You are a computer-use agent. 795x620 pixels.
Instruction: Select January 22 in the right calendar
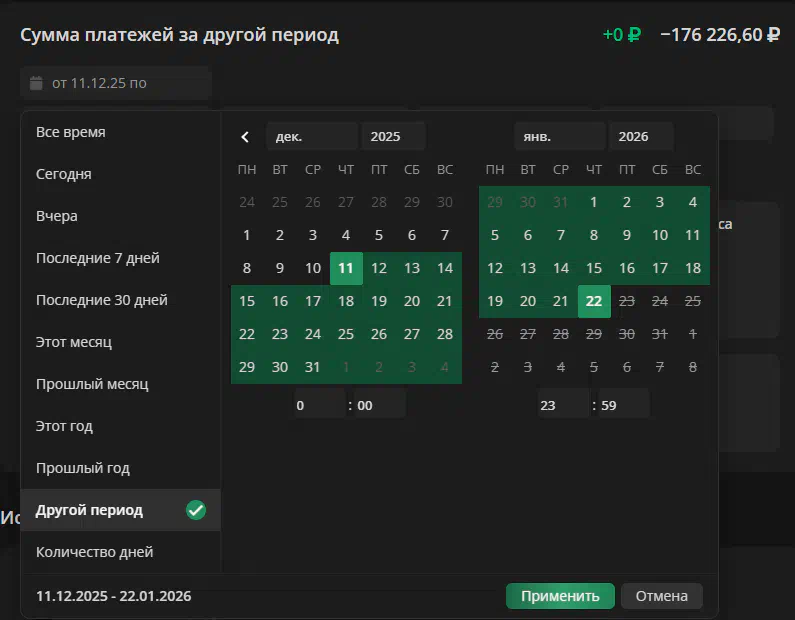[594, 301]
